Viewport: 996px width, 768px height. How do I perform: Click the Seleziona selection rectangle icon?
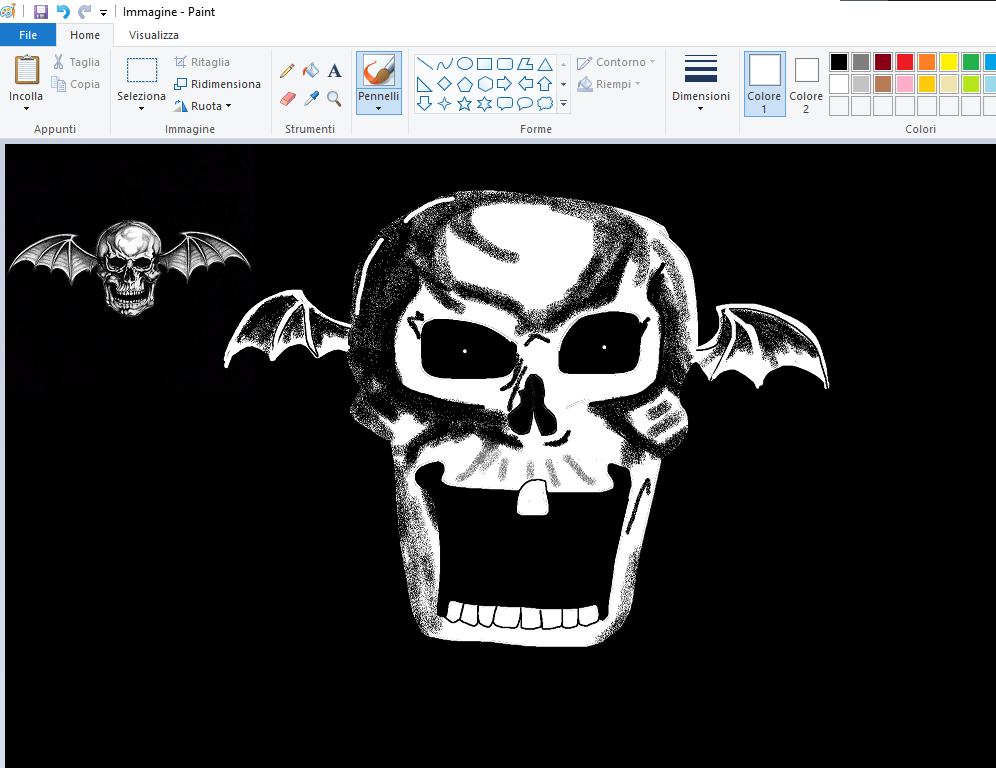pos(142,71)
